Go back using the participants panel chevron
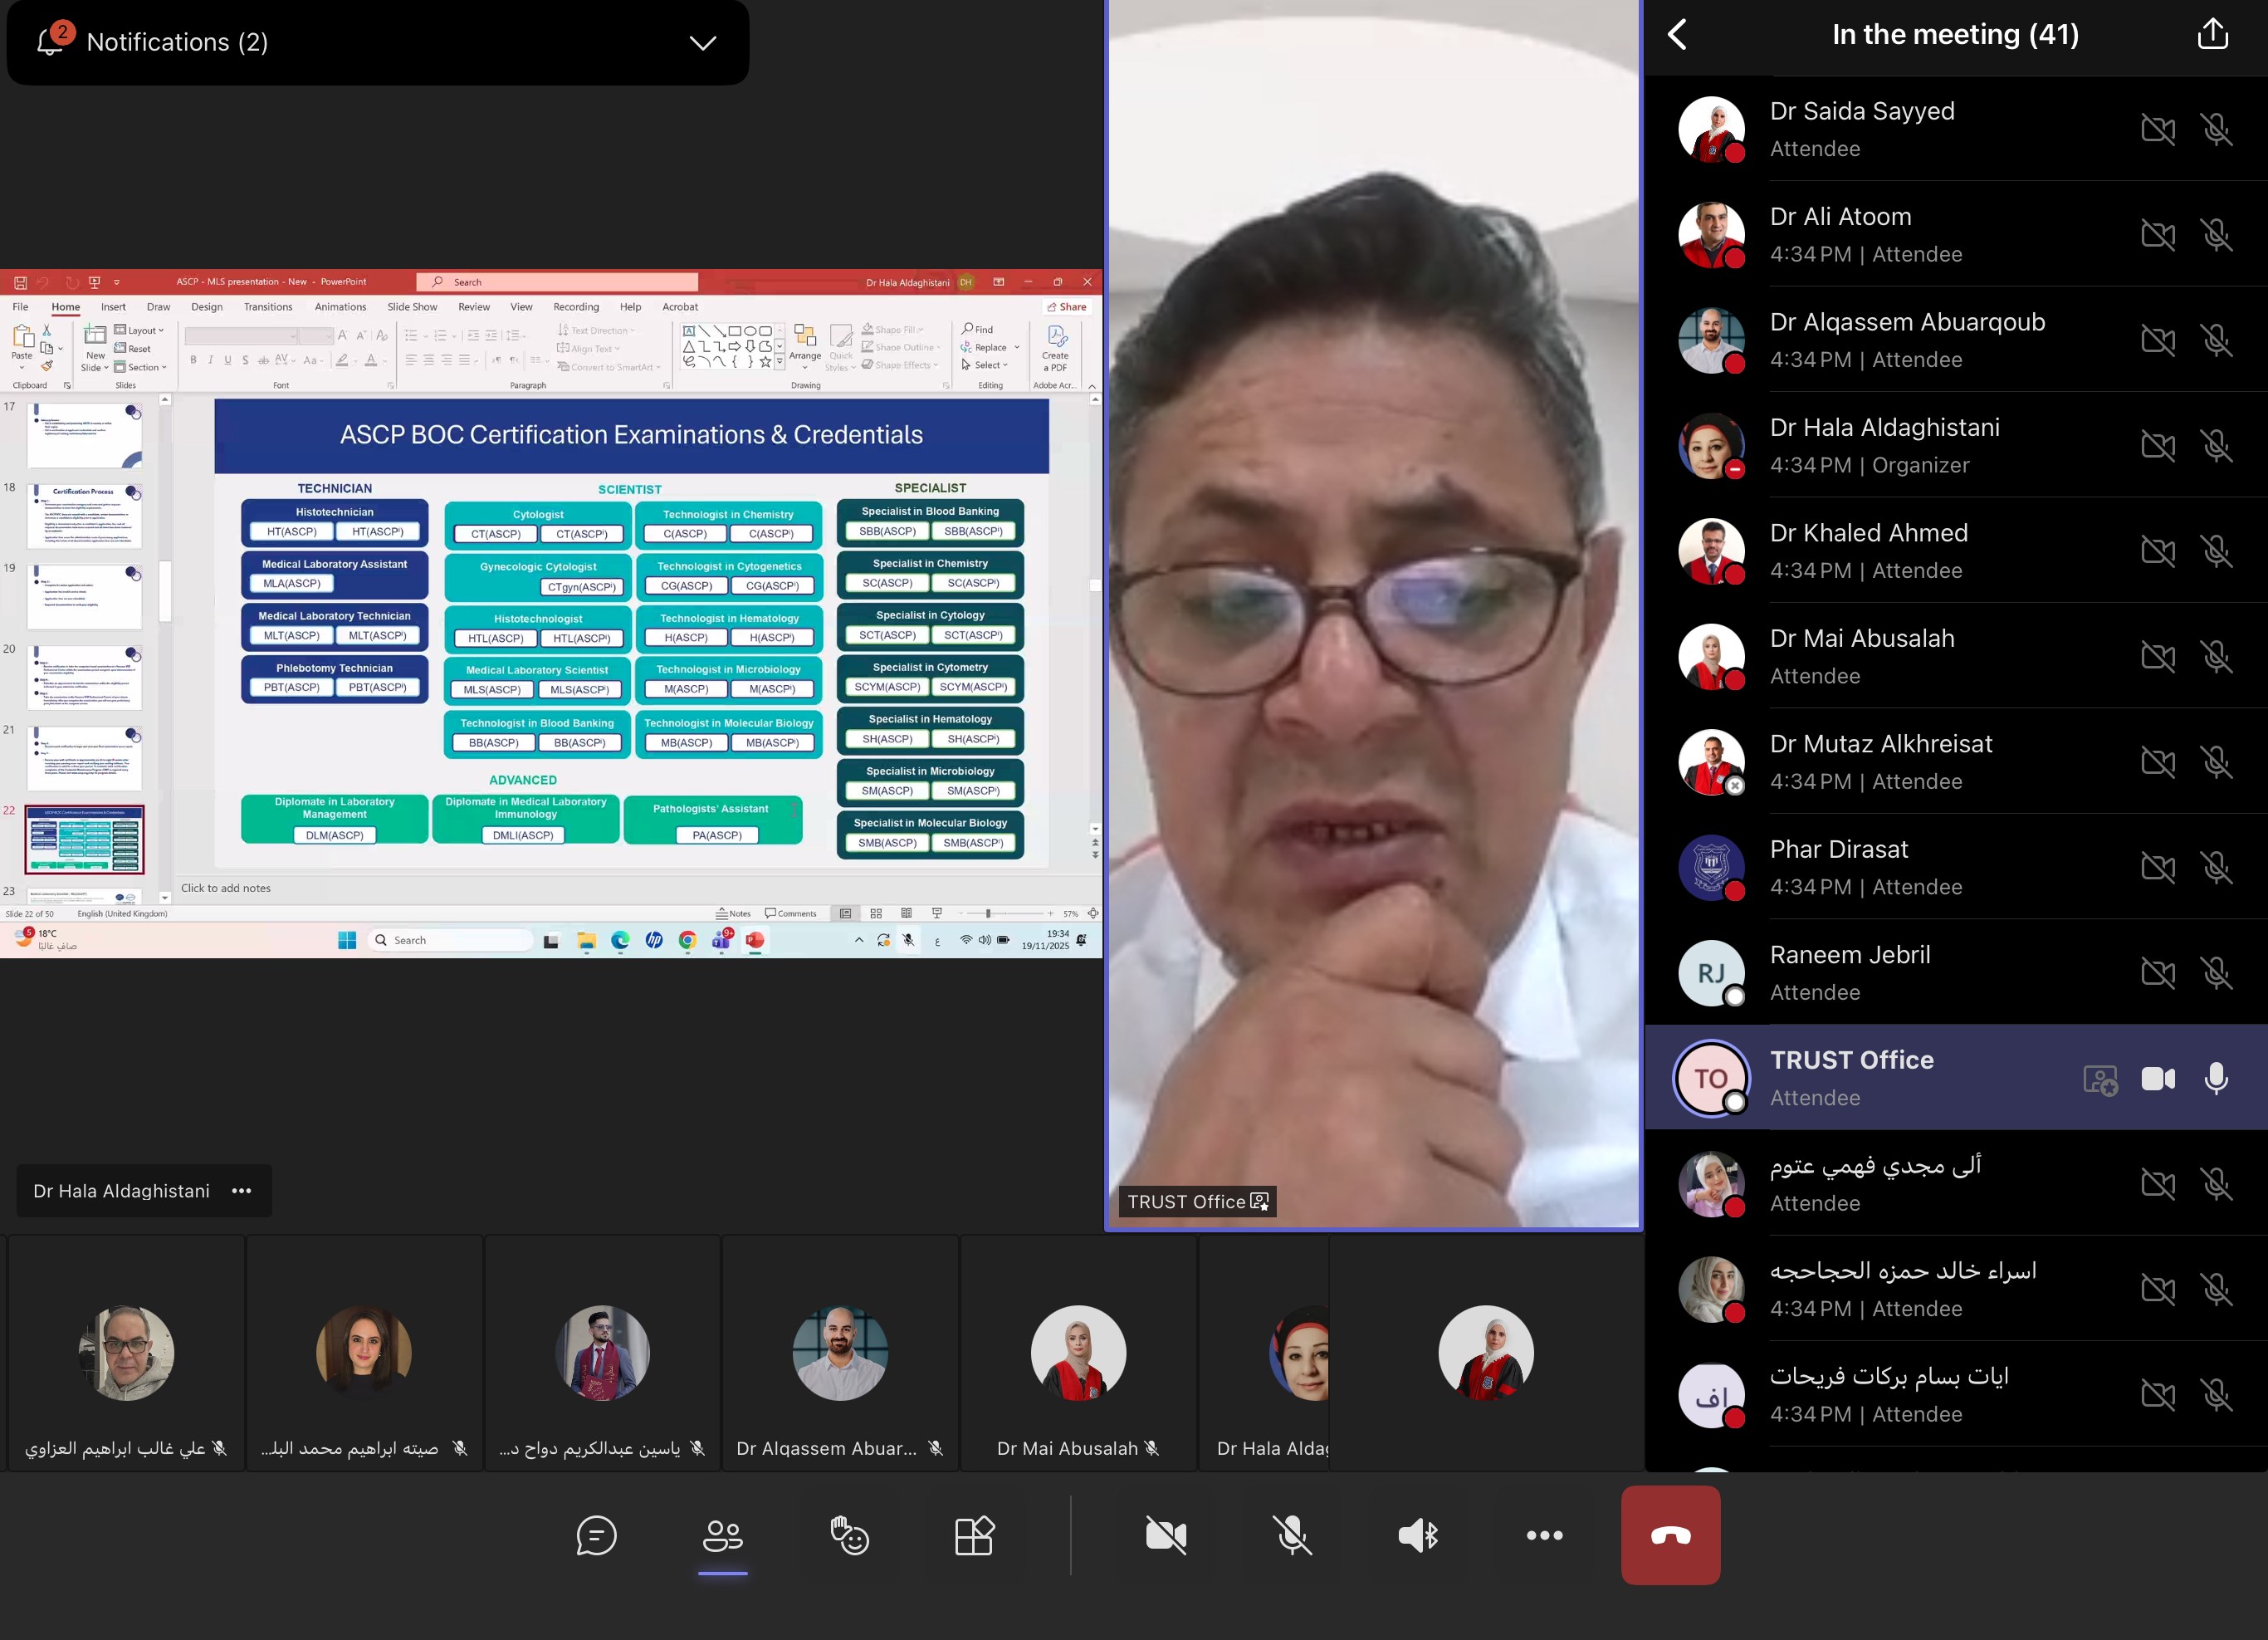Viewport: 2268px width, 1640px height. (1679, 34)
